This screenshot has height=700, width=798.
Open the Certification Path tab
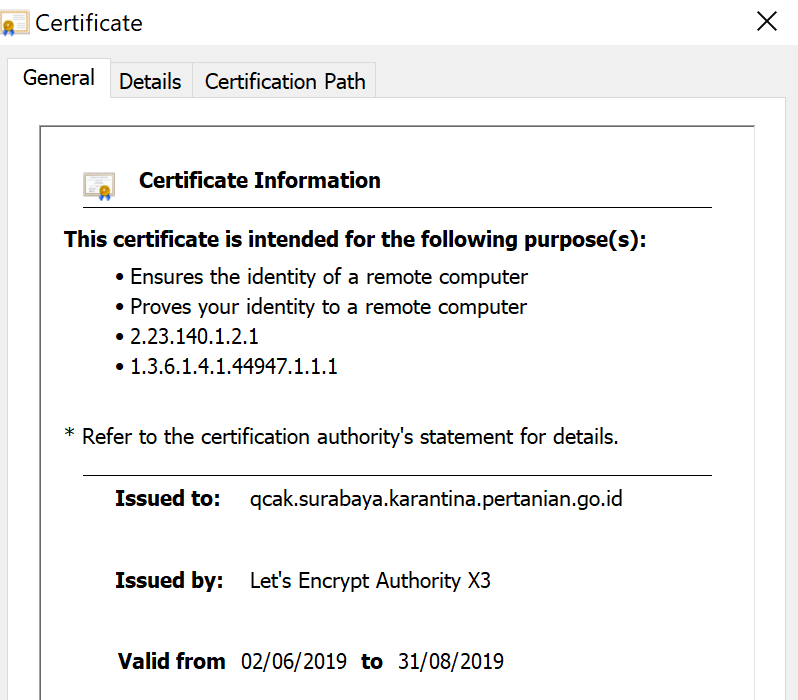(285, 82)
